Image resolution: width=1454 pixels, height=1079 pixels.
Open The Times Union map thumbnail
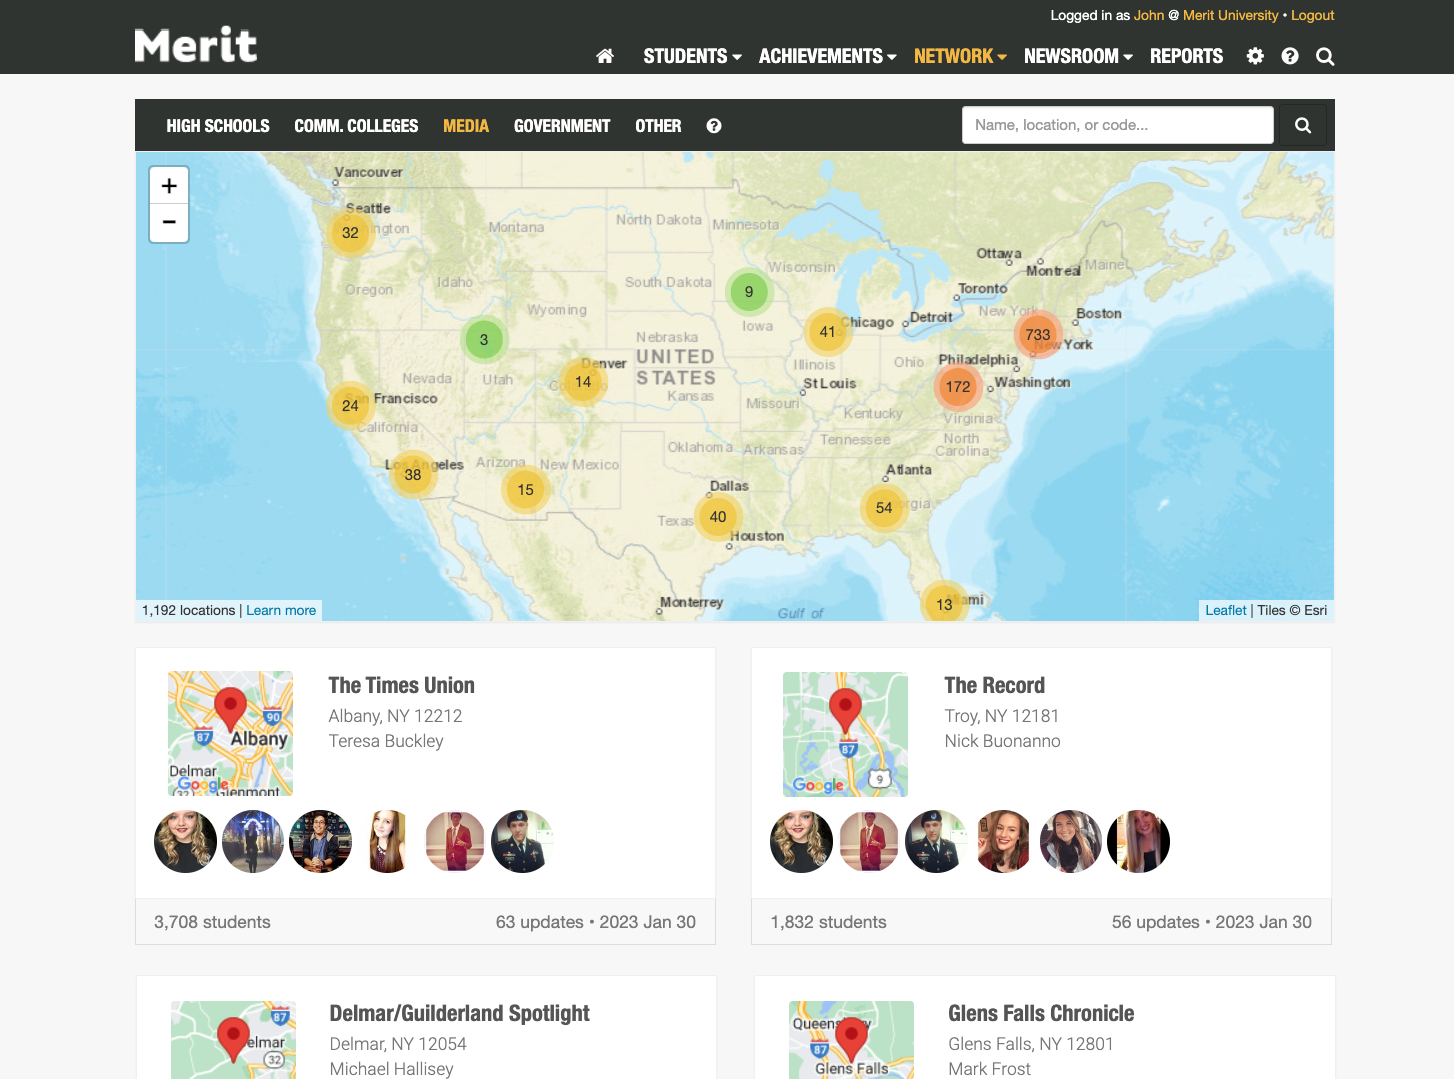(231, 733)
